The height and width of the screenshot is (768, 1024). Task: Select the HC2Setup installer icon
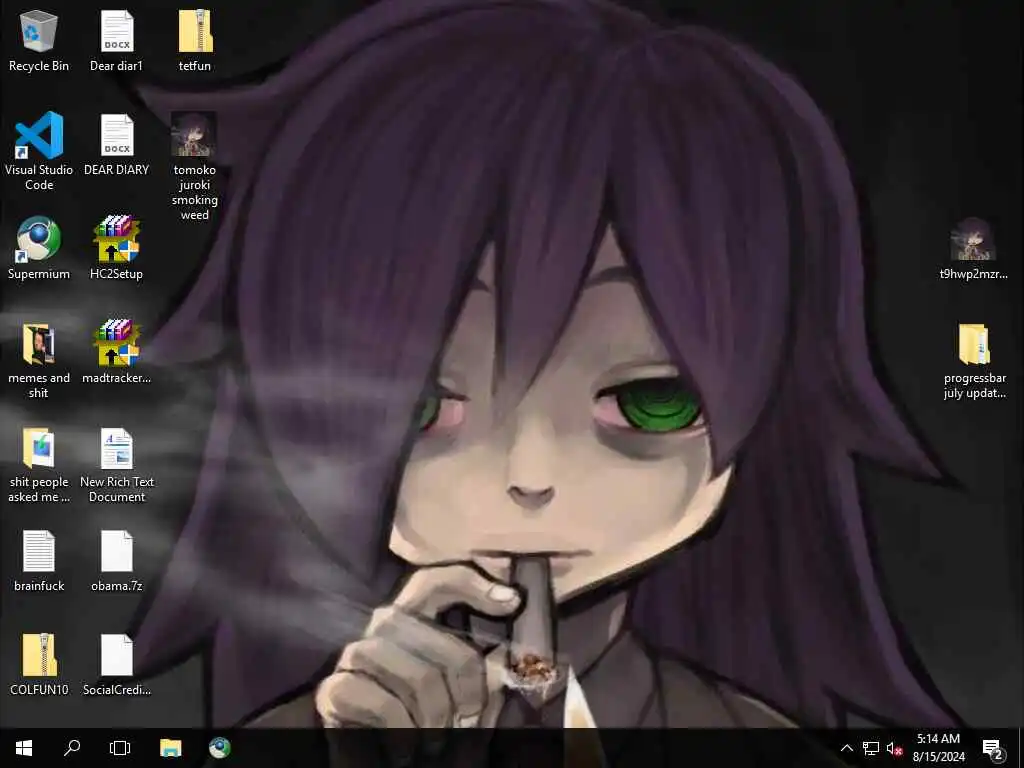click(116, 248)
